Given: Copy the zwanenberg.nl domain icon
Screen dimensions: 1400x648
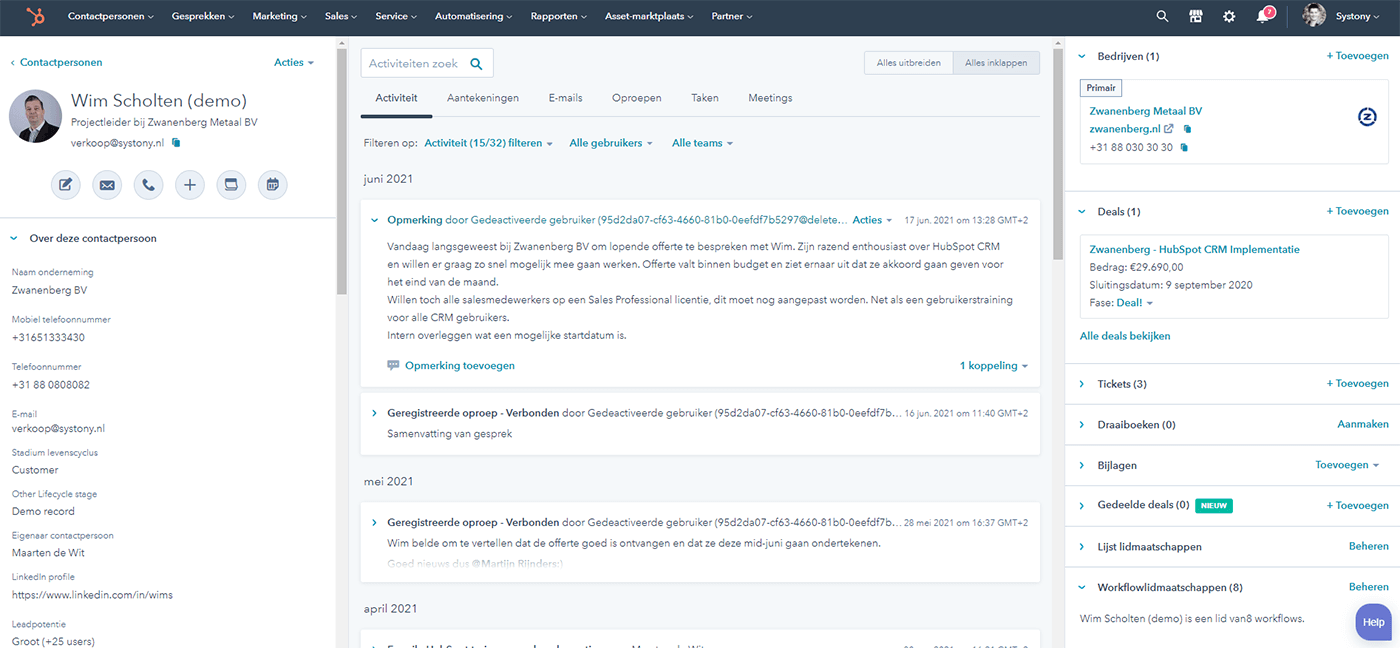Looking at the screenshot, I should coord(1187,129).
